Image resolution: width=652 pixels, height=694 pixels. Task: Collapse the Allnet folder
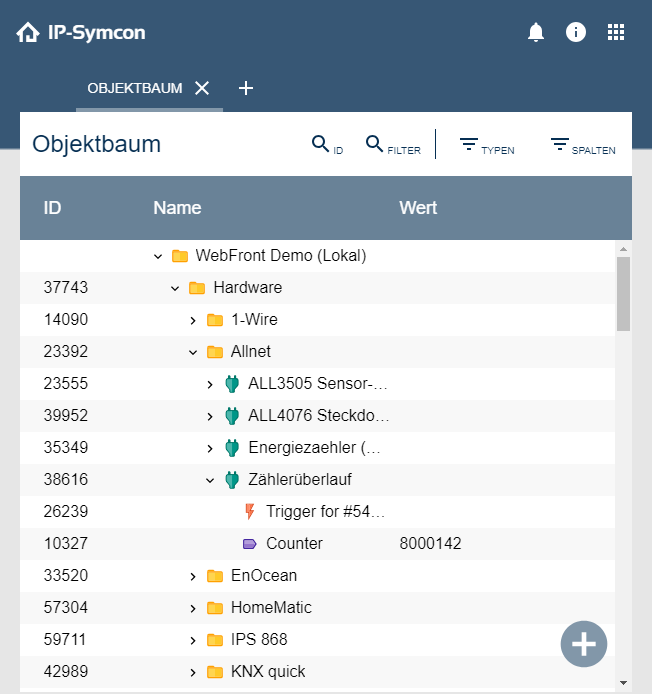click(x=193, y=352)
